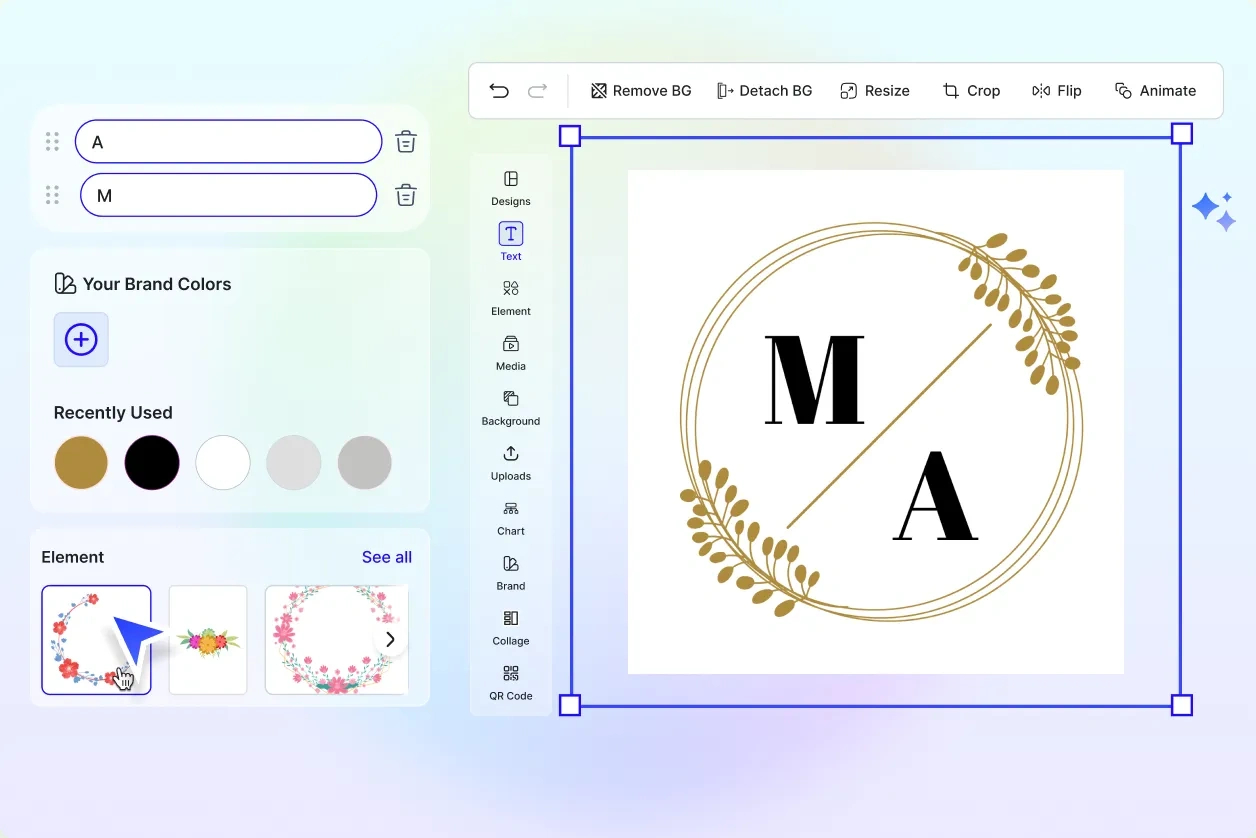Select the Chart sidebar tool
The width and height of the screenshot is (1256, 838).
[x=510, y=517]
